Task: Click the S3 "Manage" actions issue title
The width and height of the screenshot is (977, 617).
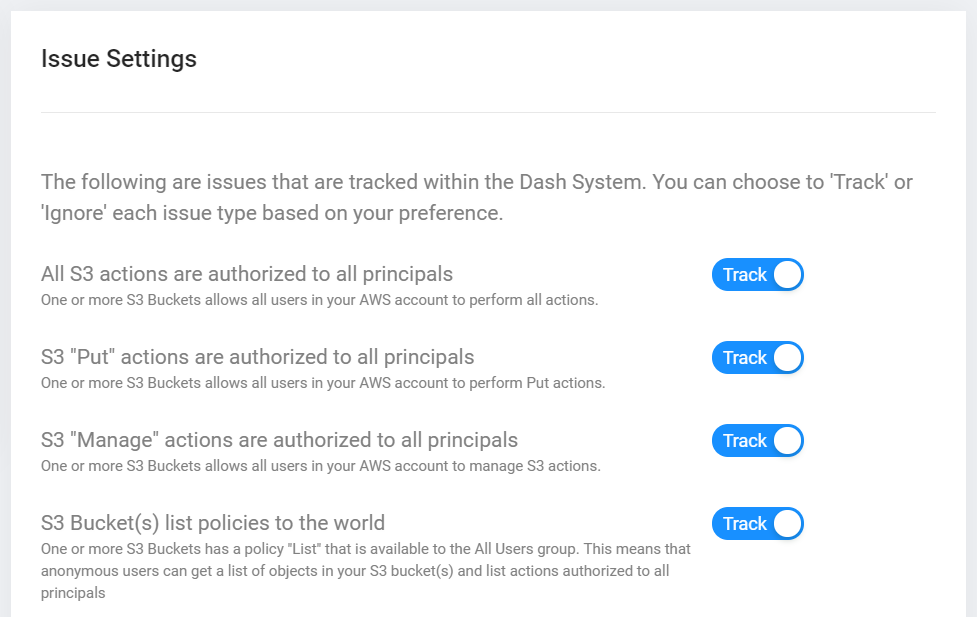Action: [x=279, y=439]
